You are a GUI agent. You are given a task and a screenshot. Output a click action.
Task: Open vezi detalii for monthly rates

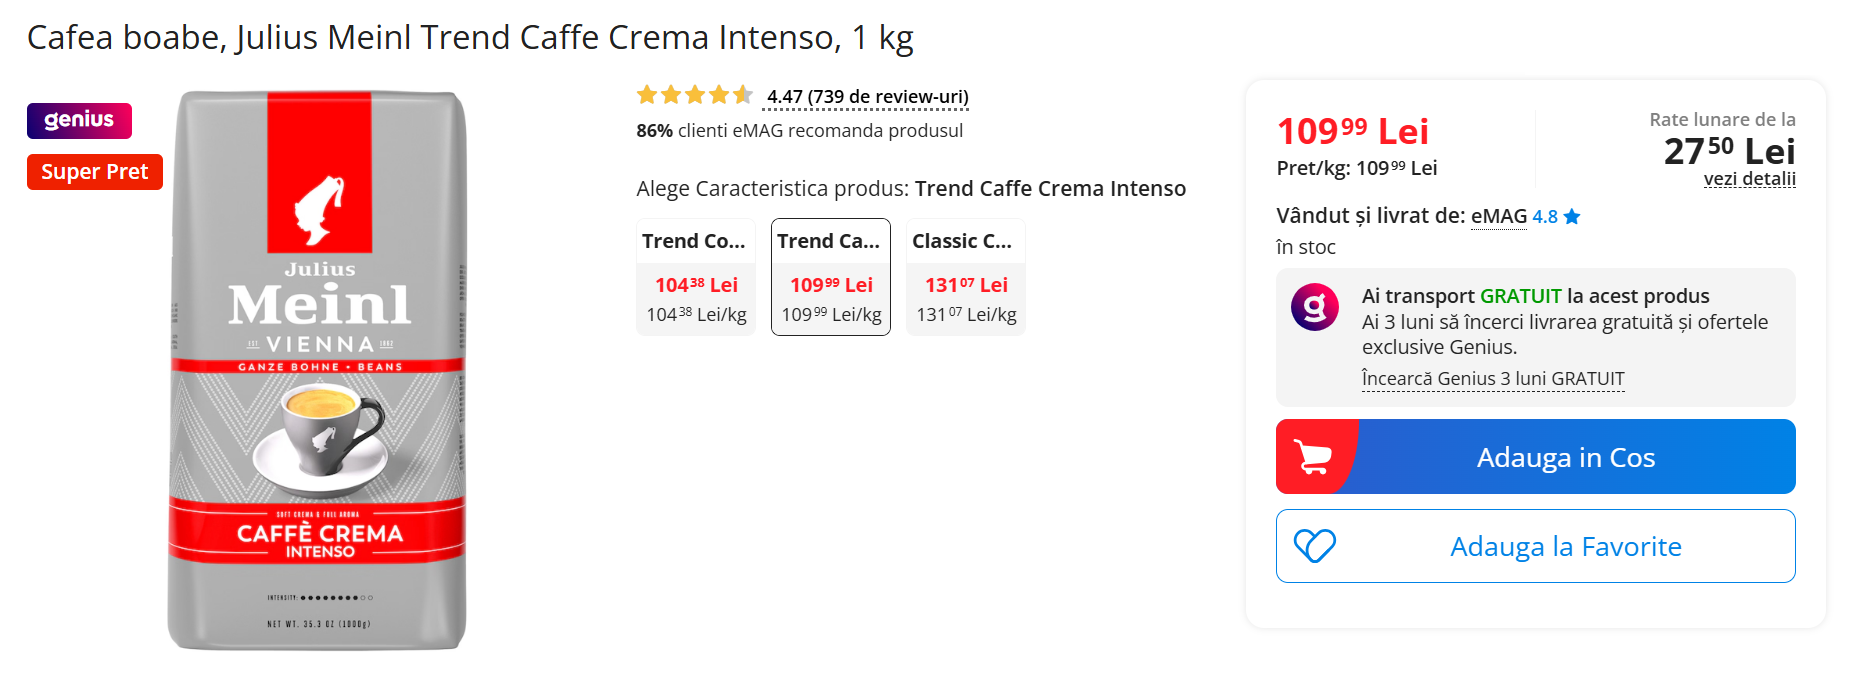tap(1749, 179)
